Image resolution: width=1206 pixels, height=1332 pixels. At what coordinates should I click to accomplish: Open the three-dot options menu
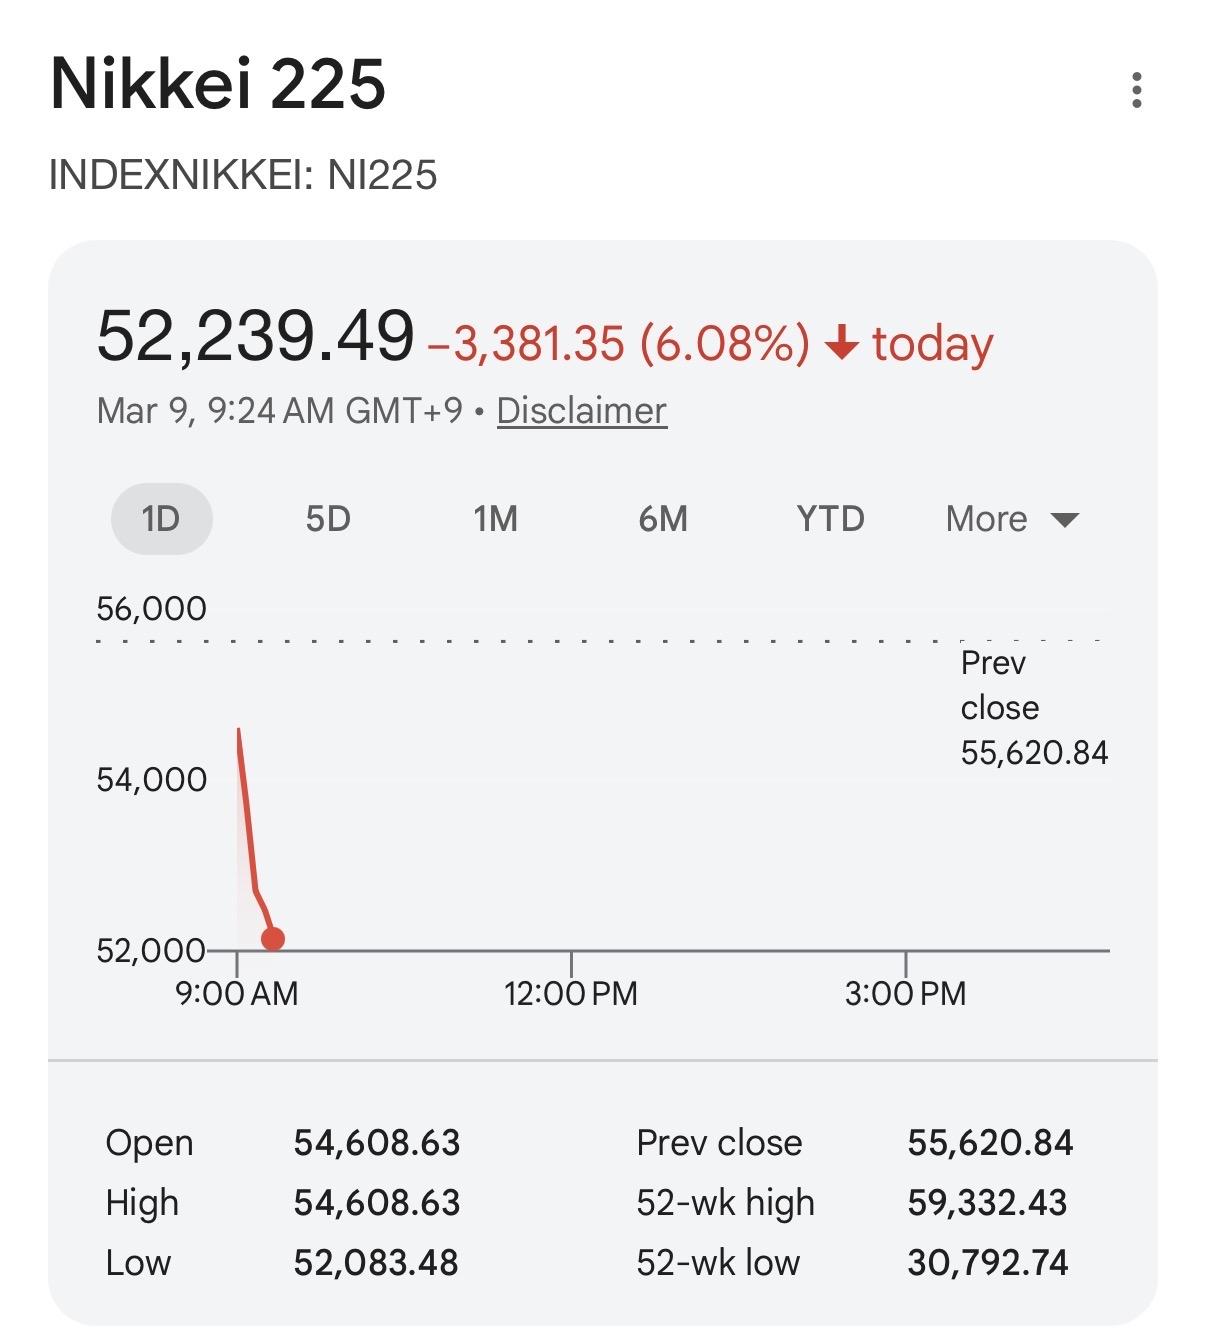[x=1136, y=90]
